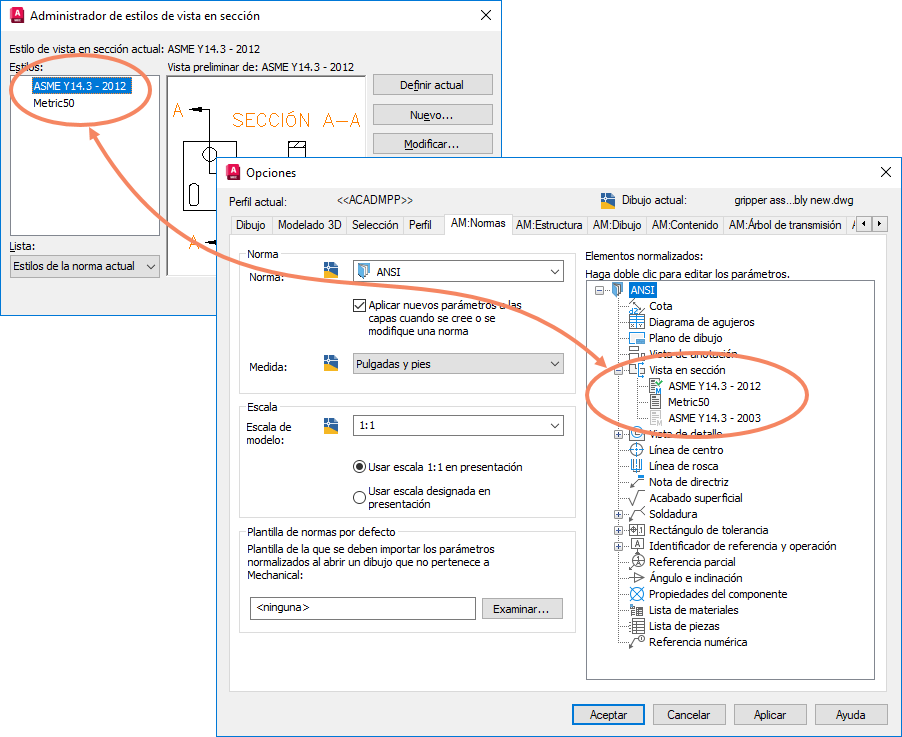Expand Identificador de referencia y operación node
902x737 pixels.
pos(618,546)
